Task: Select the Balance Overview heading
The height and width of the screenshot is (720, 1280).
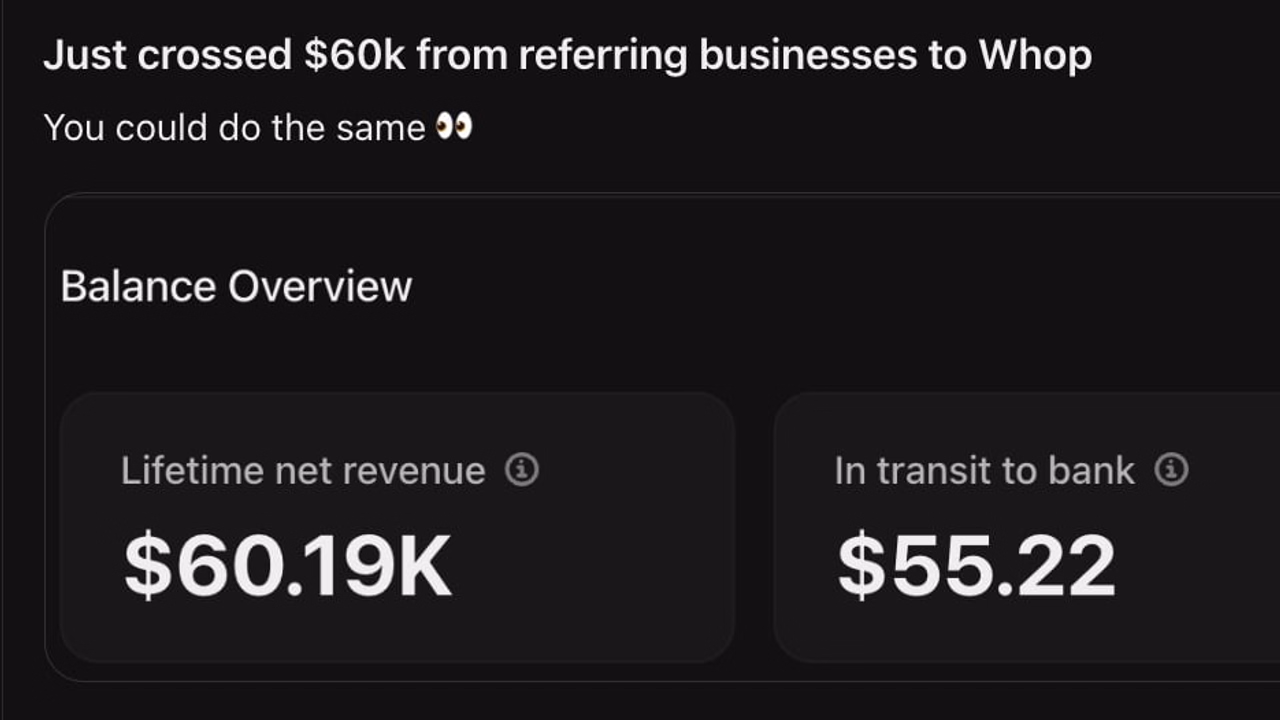Action: 236,287
